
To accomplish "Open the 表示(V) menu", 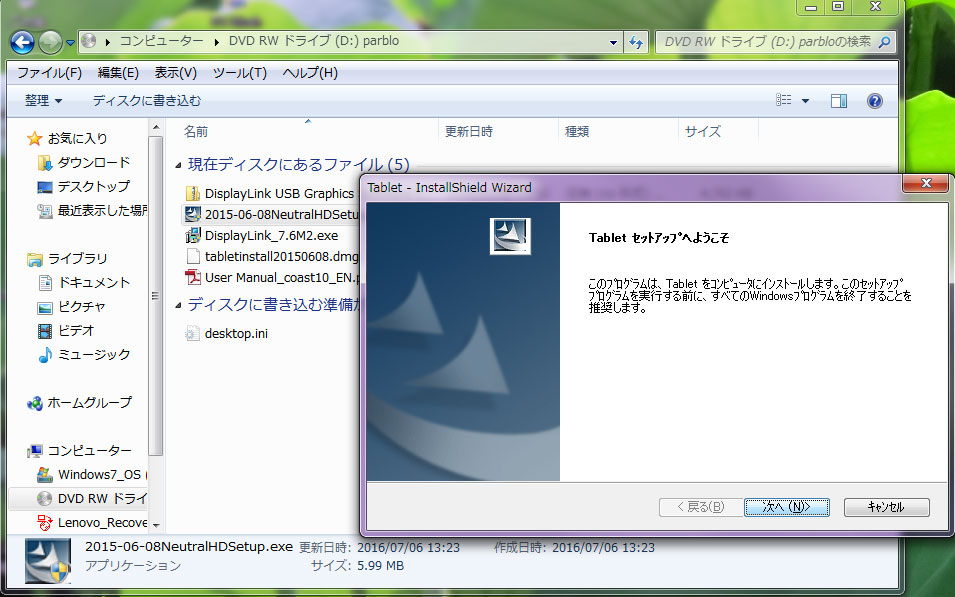I will (175, 73).
